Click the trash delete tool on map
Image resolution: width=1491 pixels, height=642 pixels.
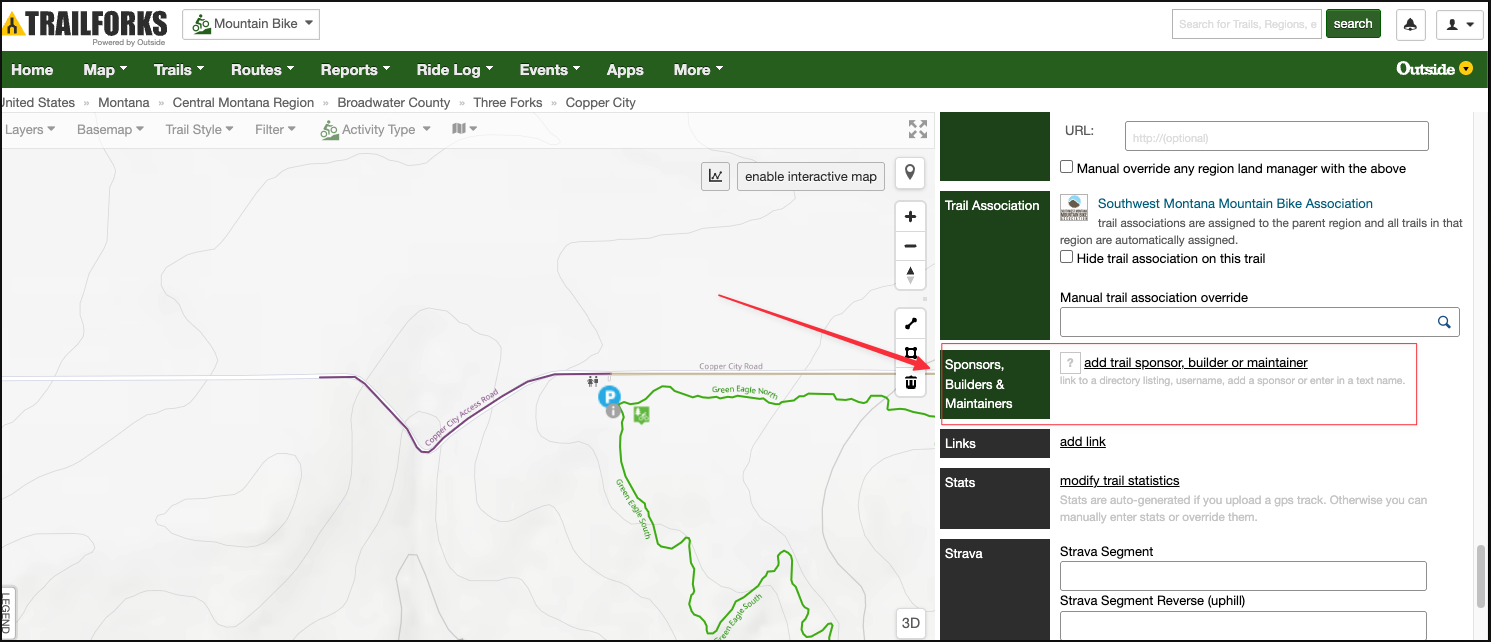click(x=910, y=382)
